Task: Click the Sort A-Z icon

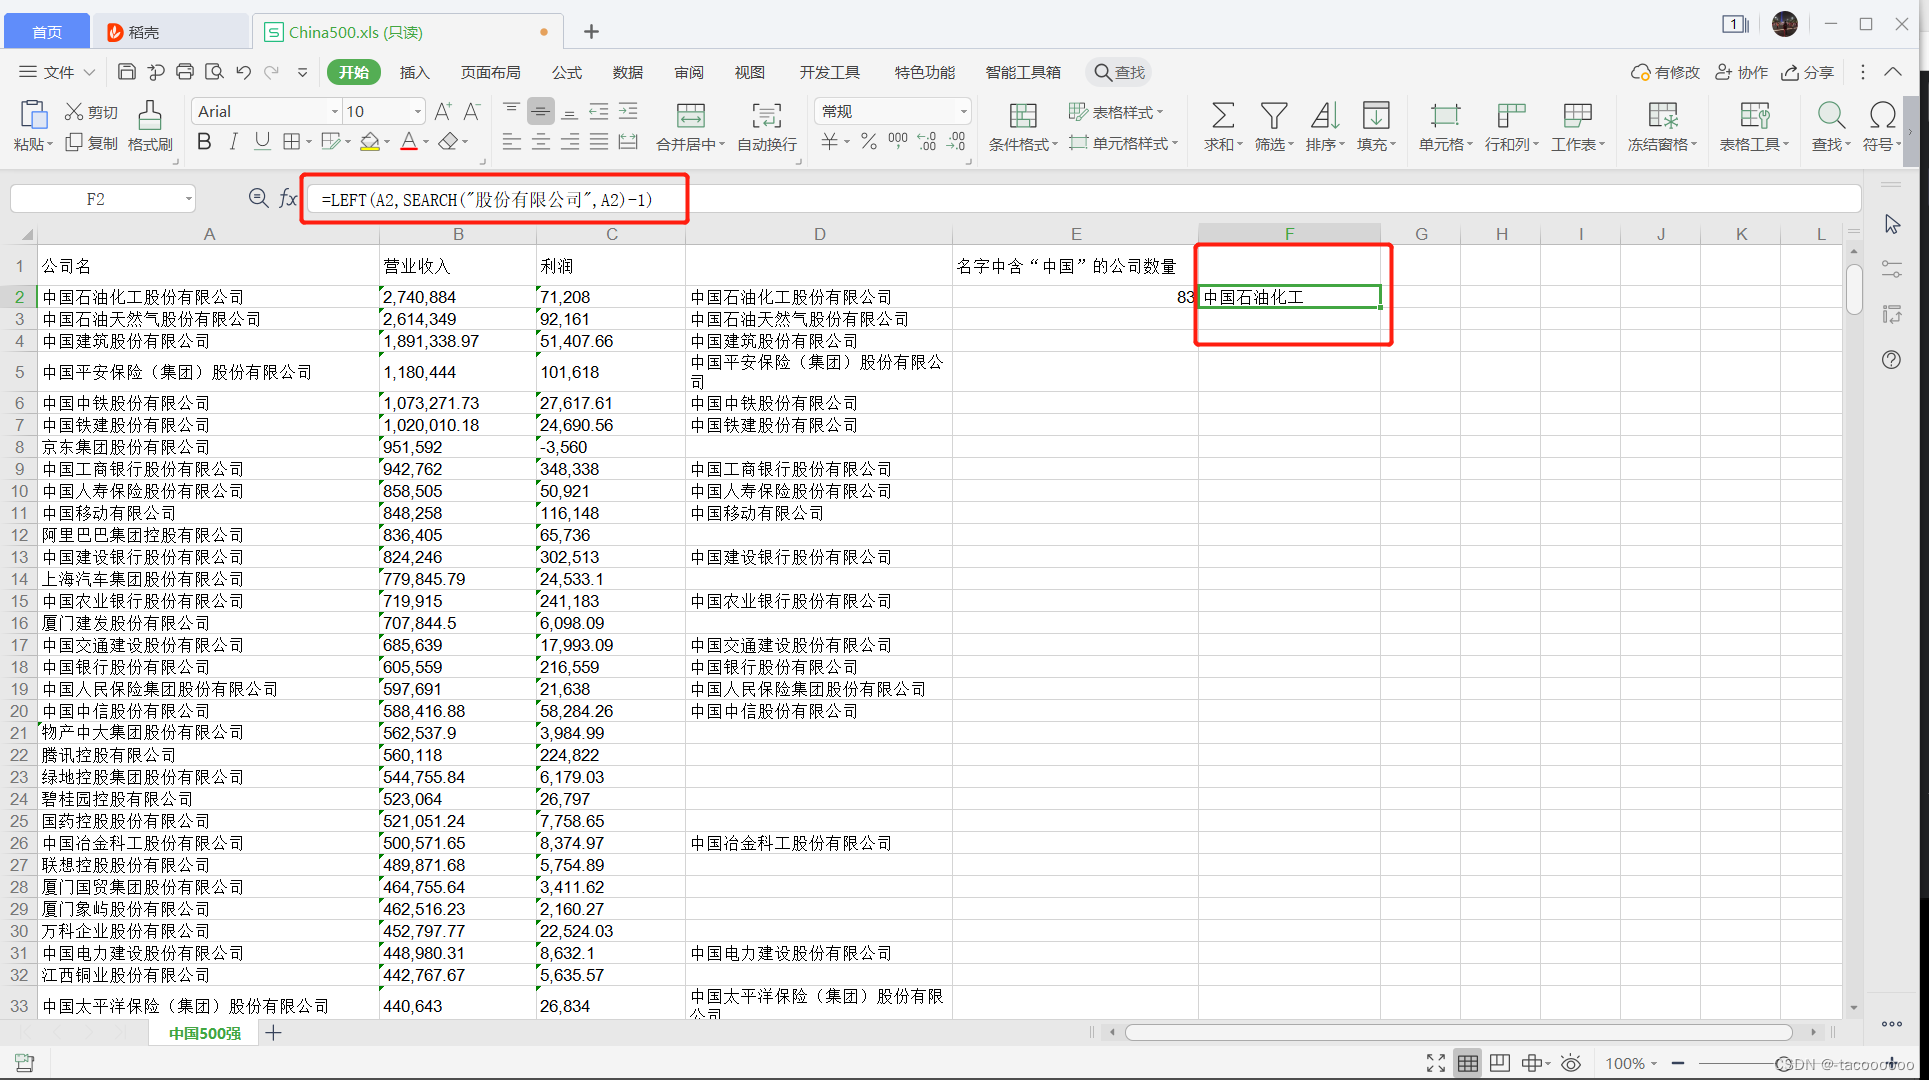Action: (x=1325, y=115)
